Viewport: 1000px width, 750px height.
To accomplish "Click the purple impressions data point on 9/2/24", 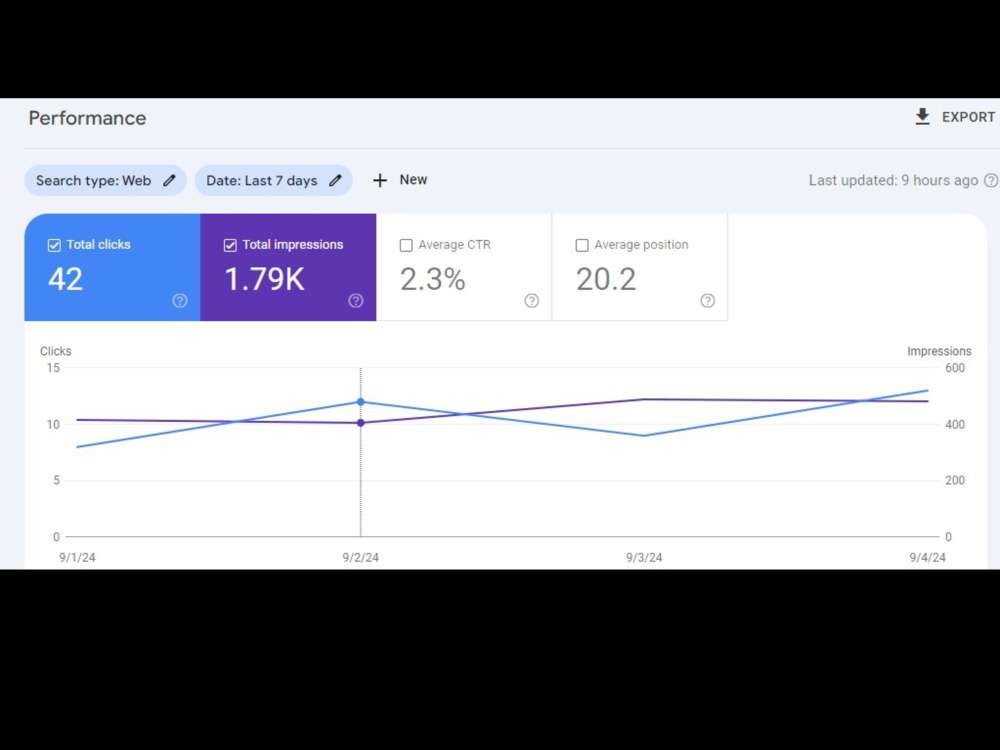I will 361,423.
